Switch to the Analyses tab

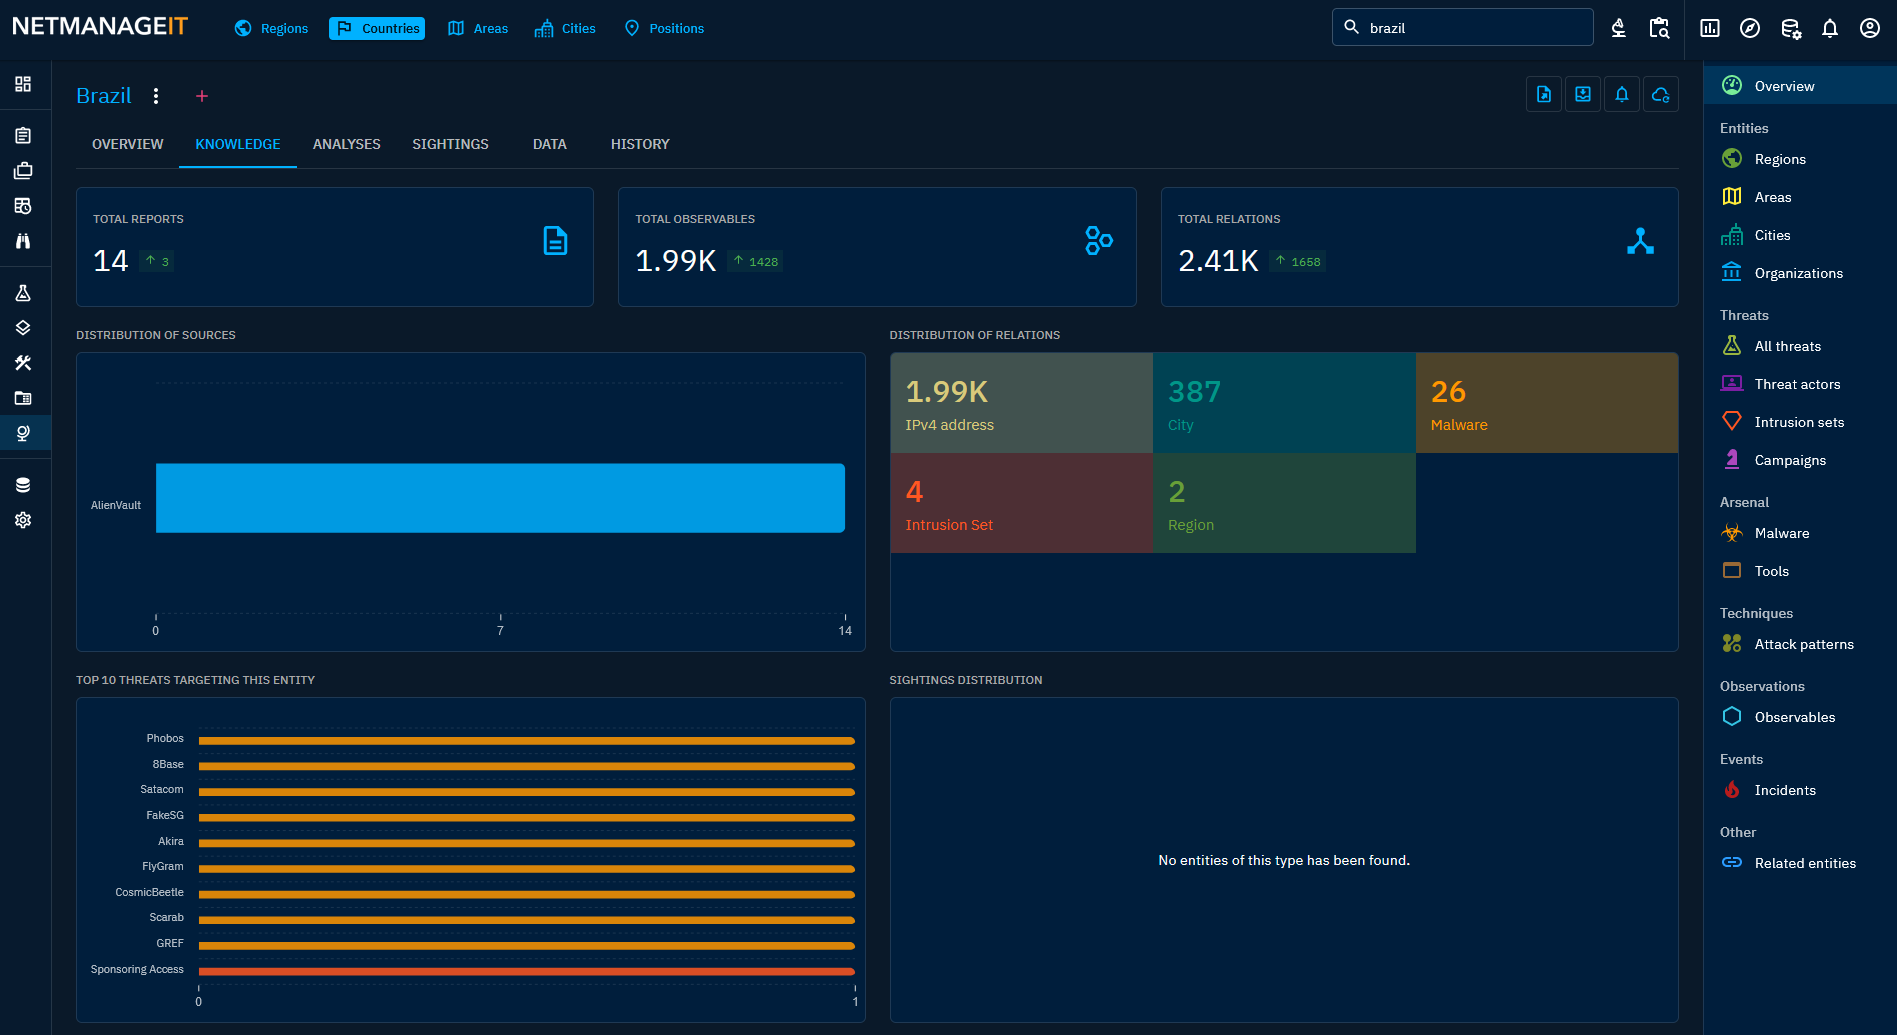(346, 144)
